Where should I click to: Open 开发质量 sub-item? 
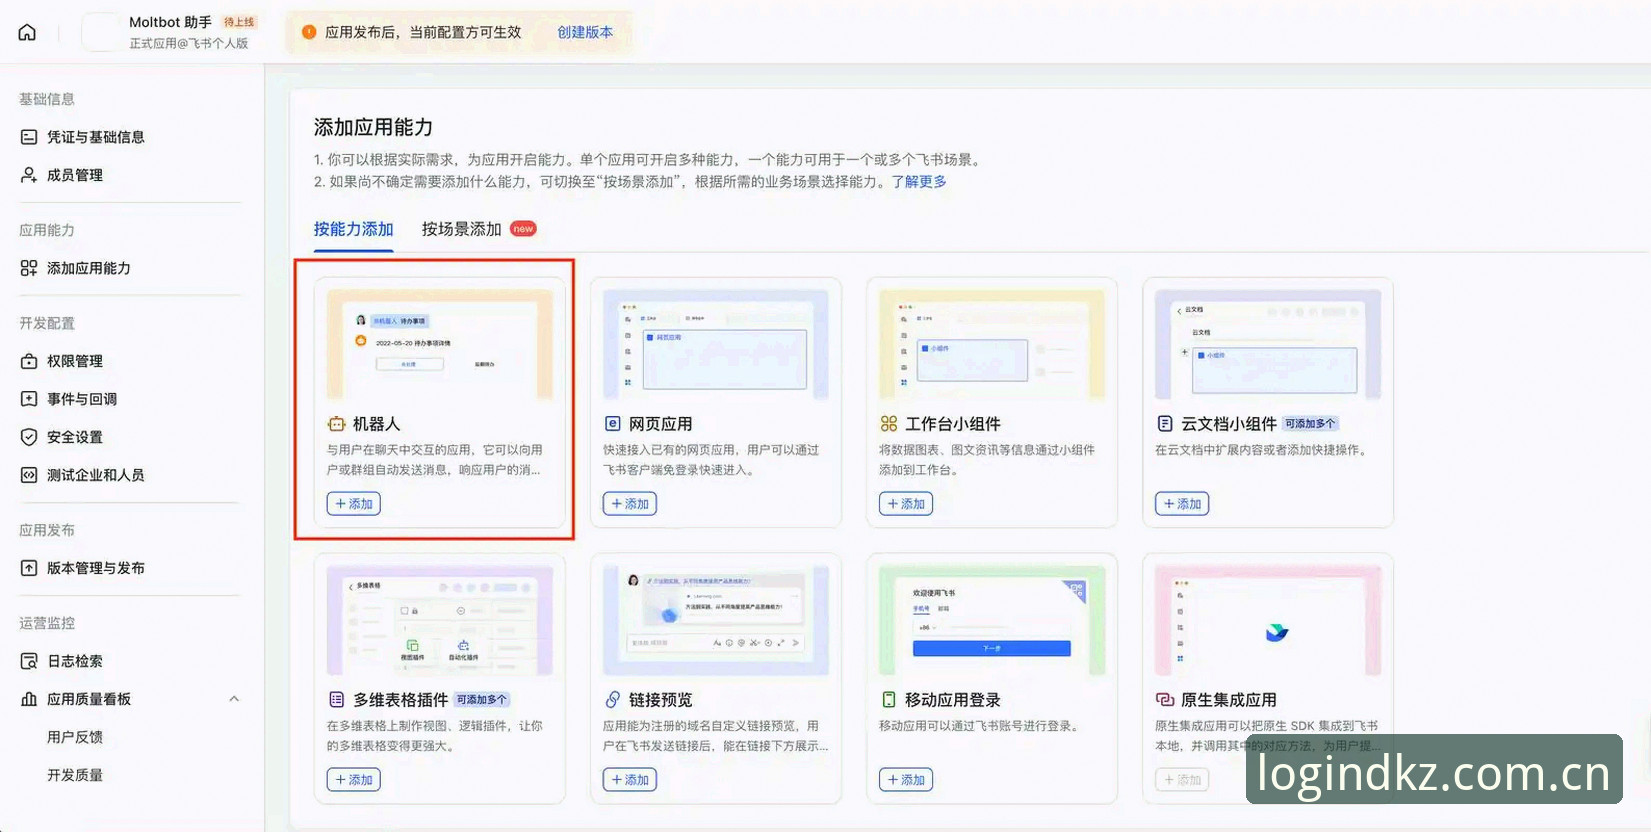coord(75,775)
